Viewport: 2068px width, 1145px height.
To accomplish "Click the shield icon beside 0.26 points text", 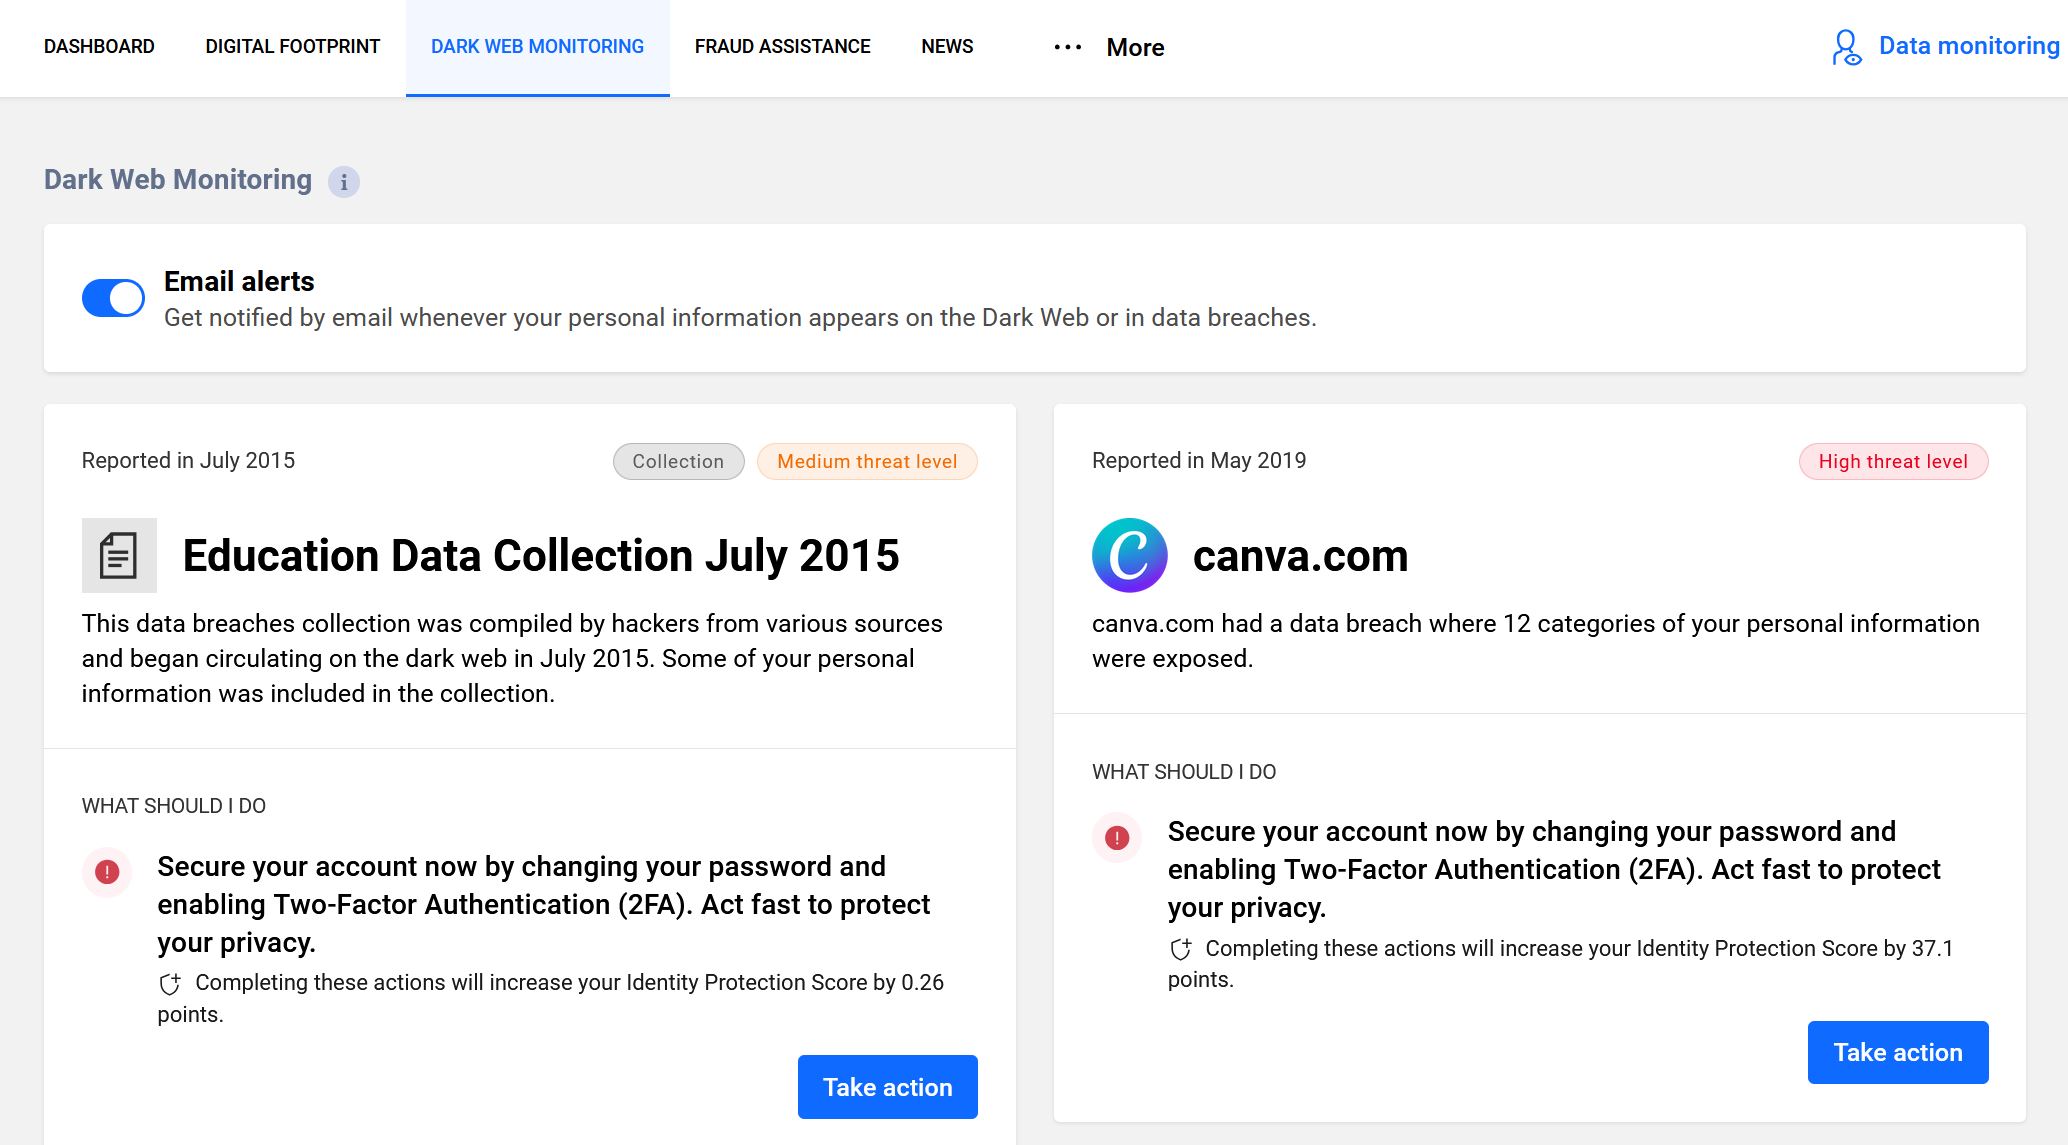I will coord(170,984).
